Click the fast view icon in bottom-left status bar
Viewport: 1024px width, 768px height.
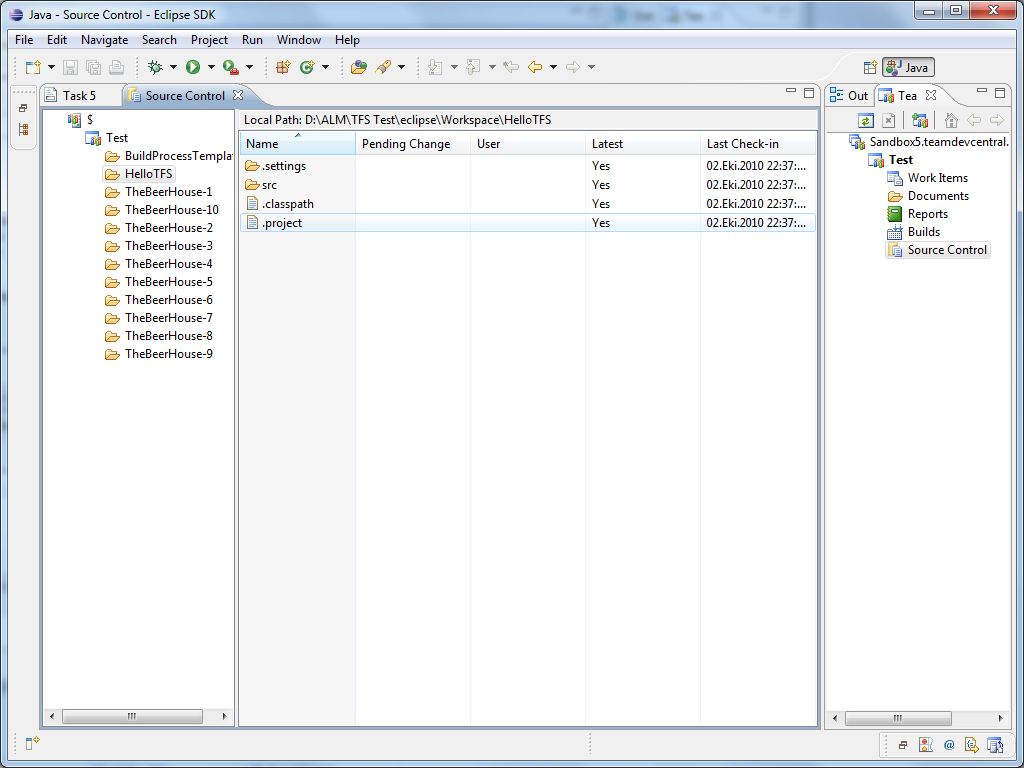click(33, 743)
